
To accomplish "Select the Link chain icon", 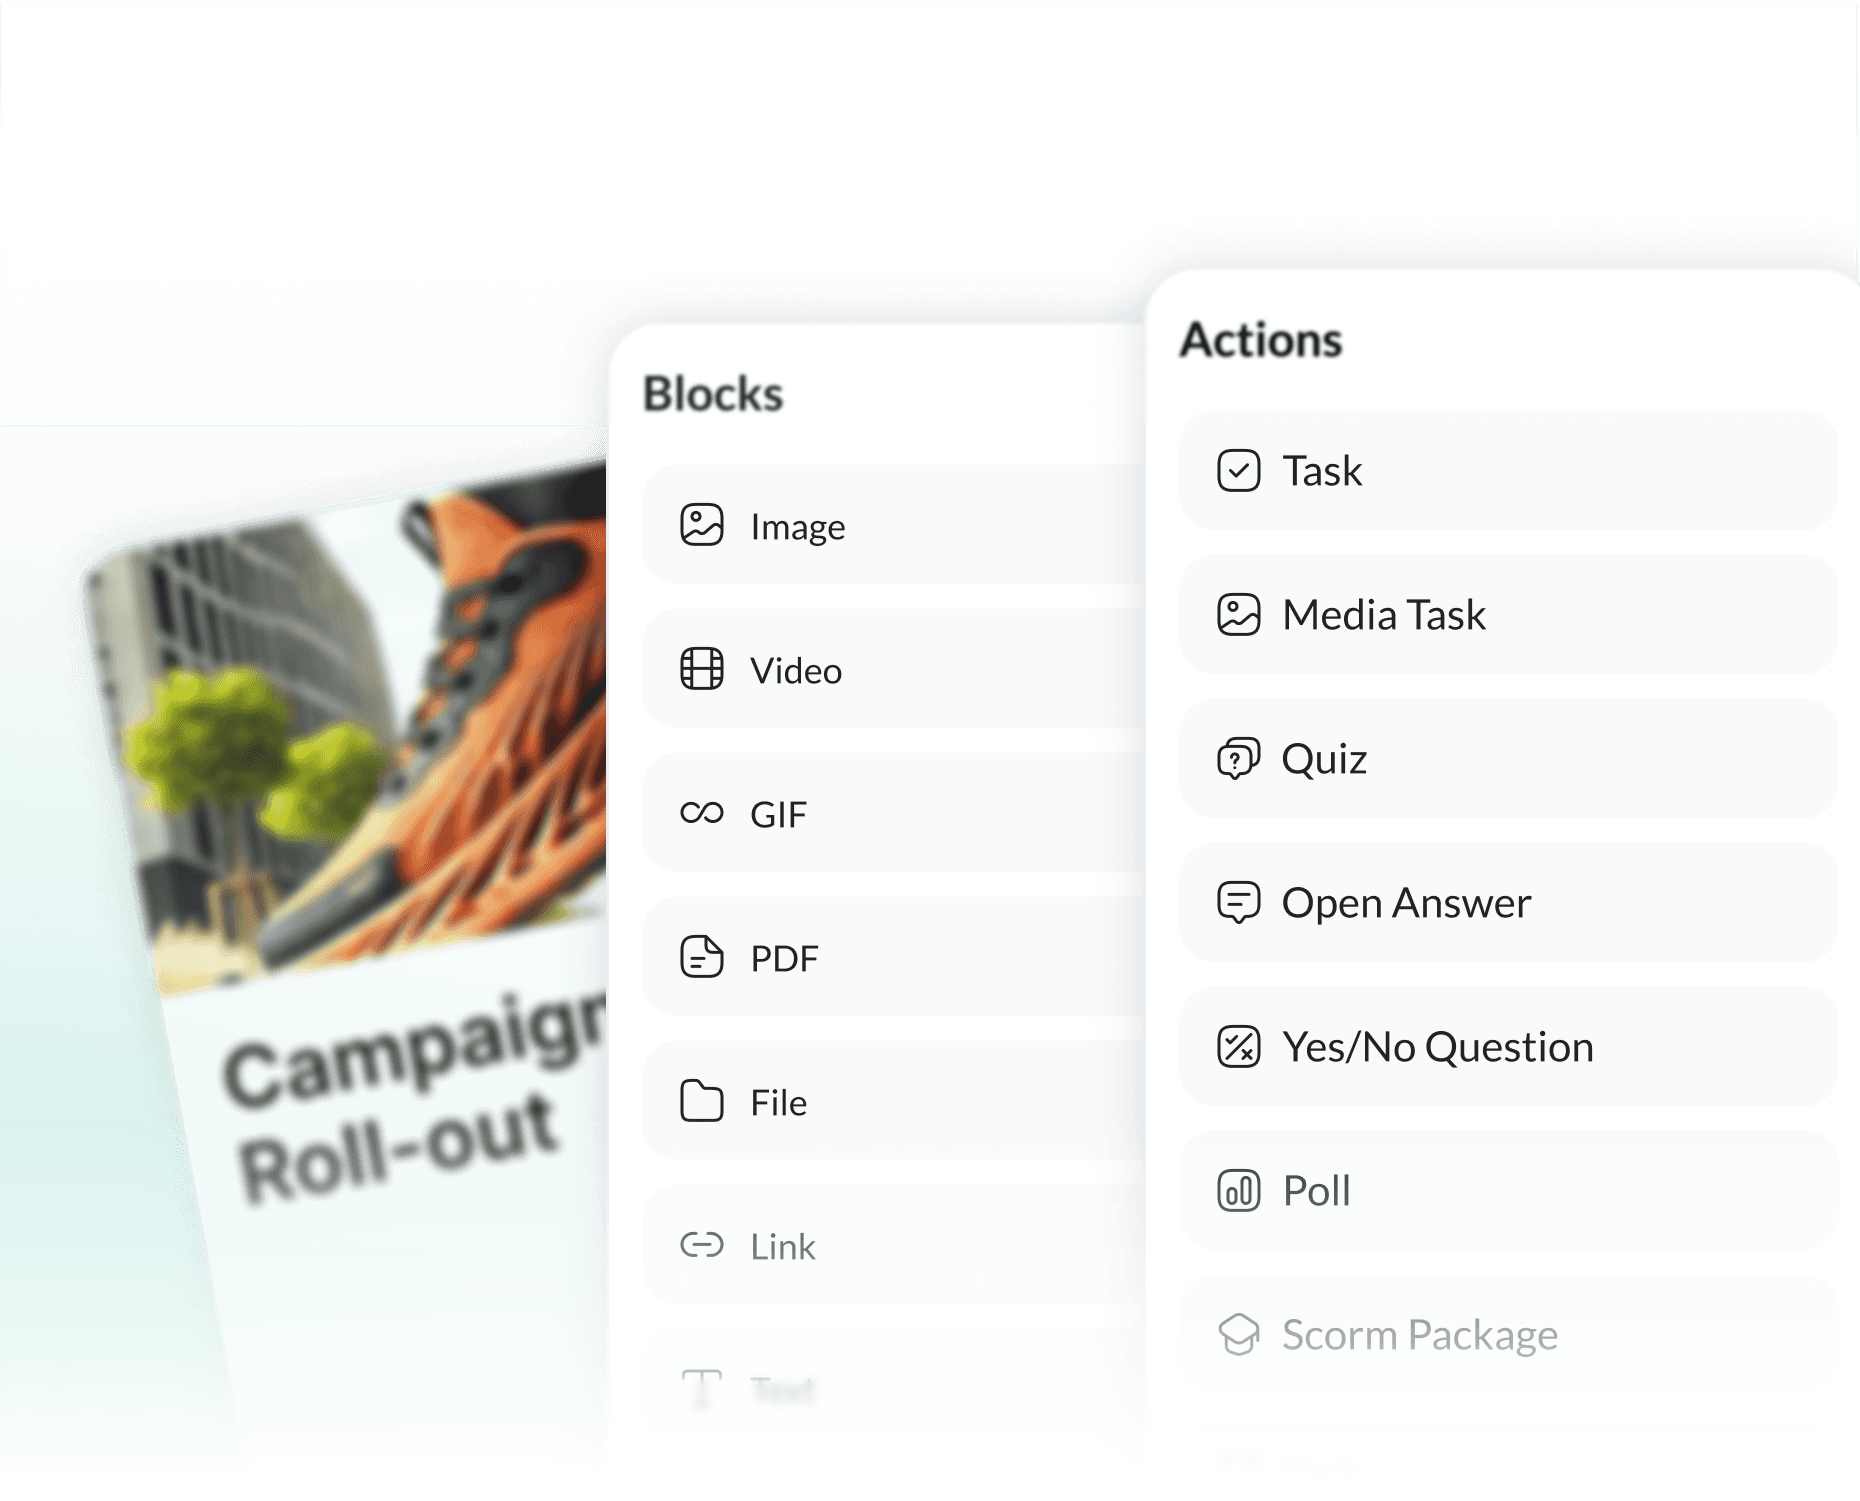I will point(702,1245).
